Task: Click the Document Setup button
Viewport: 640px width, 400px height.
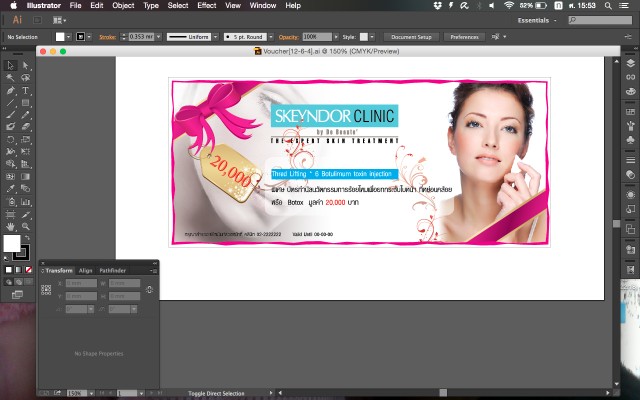Action: pos(411,37)
